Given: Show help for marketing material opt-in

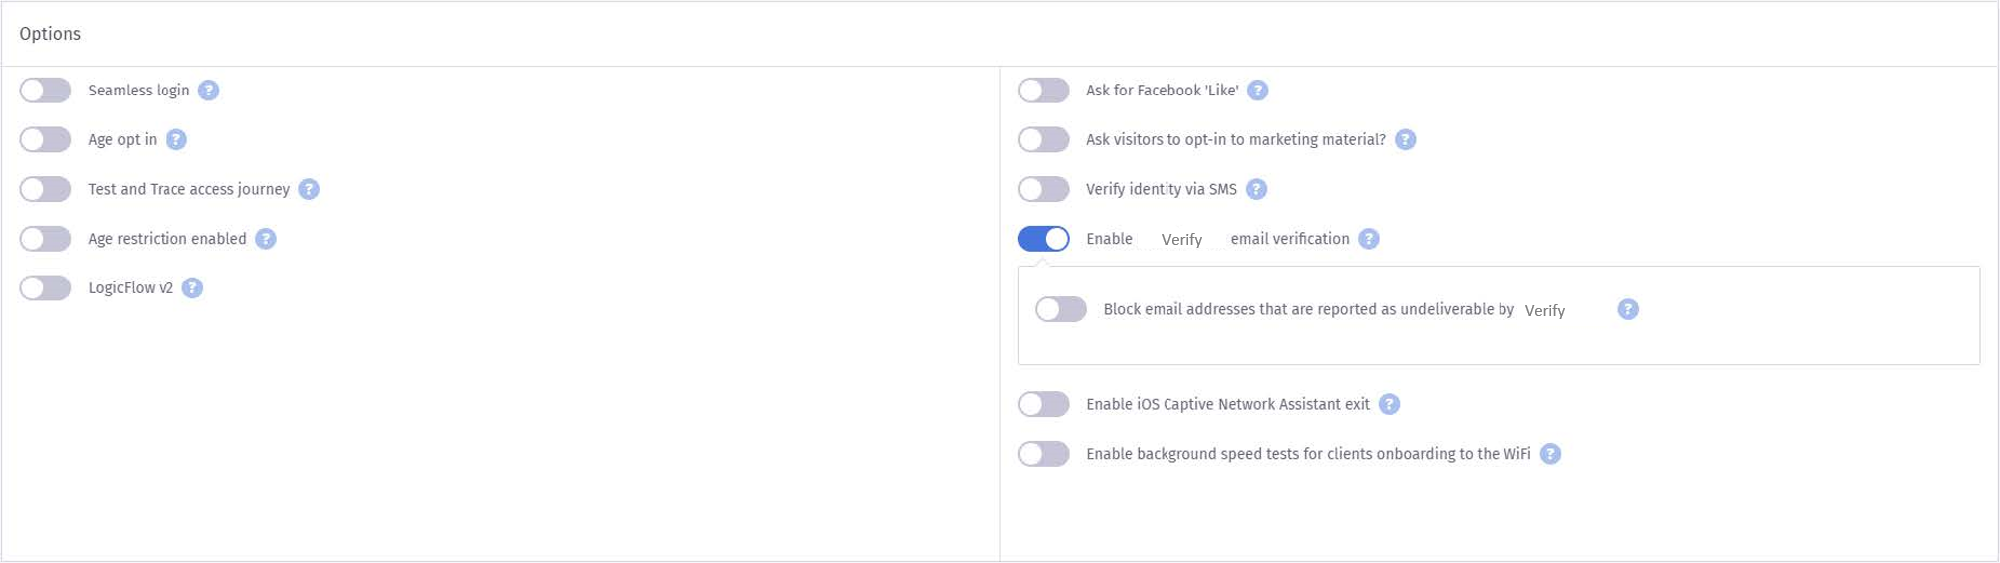Looking at the screenshot, I should click(1405, 139).
